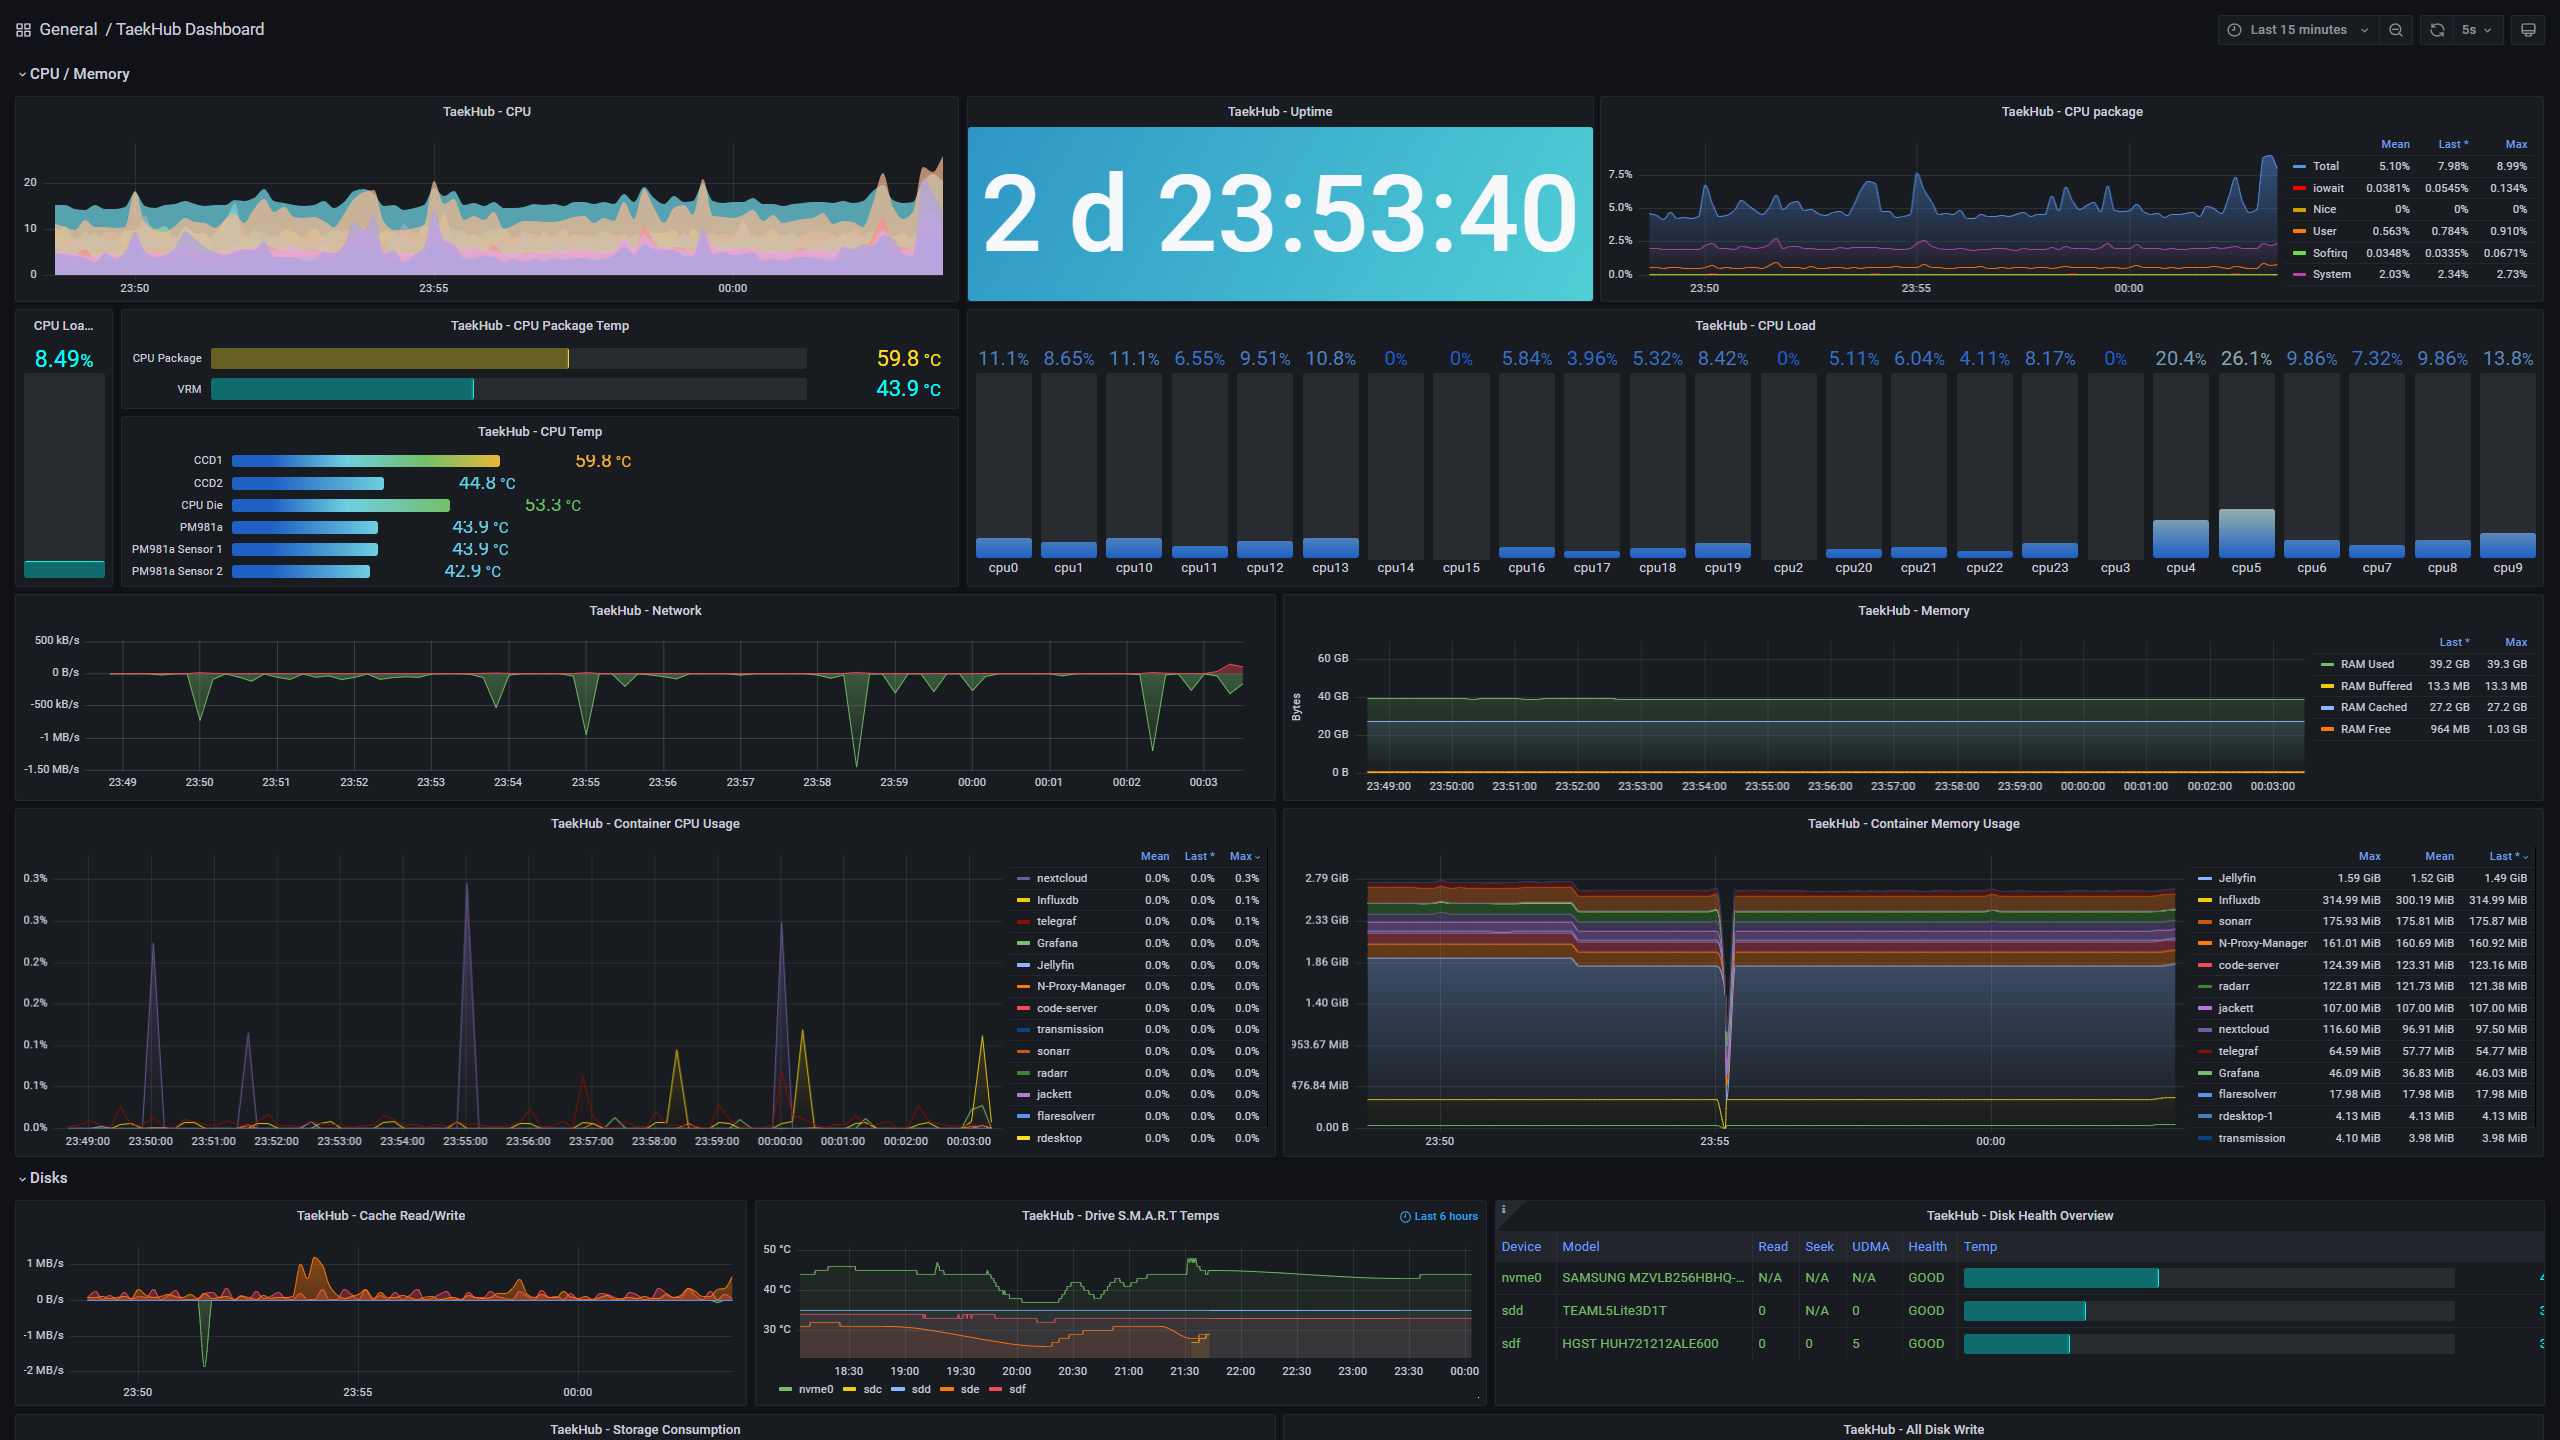Sort the Disk Health table by Health column
Screen dimensions: 2560x1440
[1926, 1246]
